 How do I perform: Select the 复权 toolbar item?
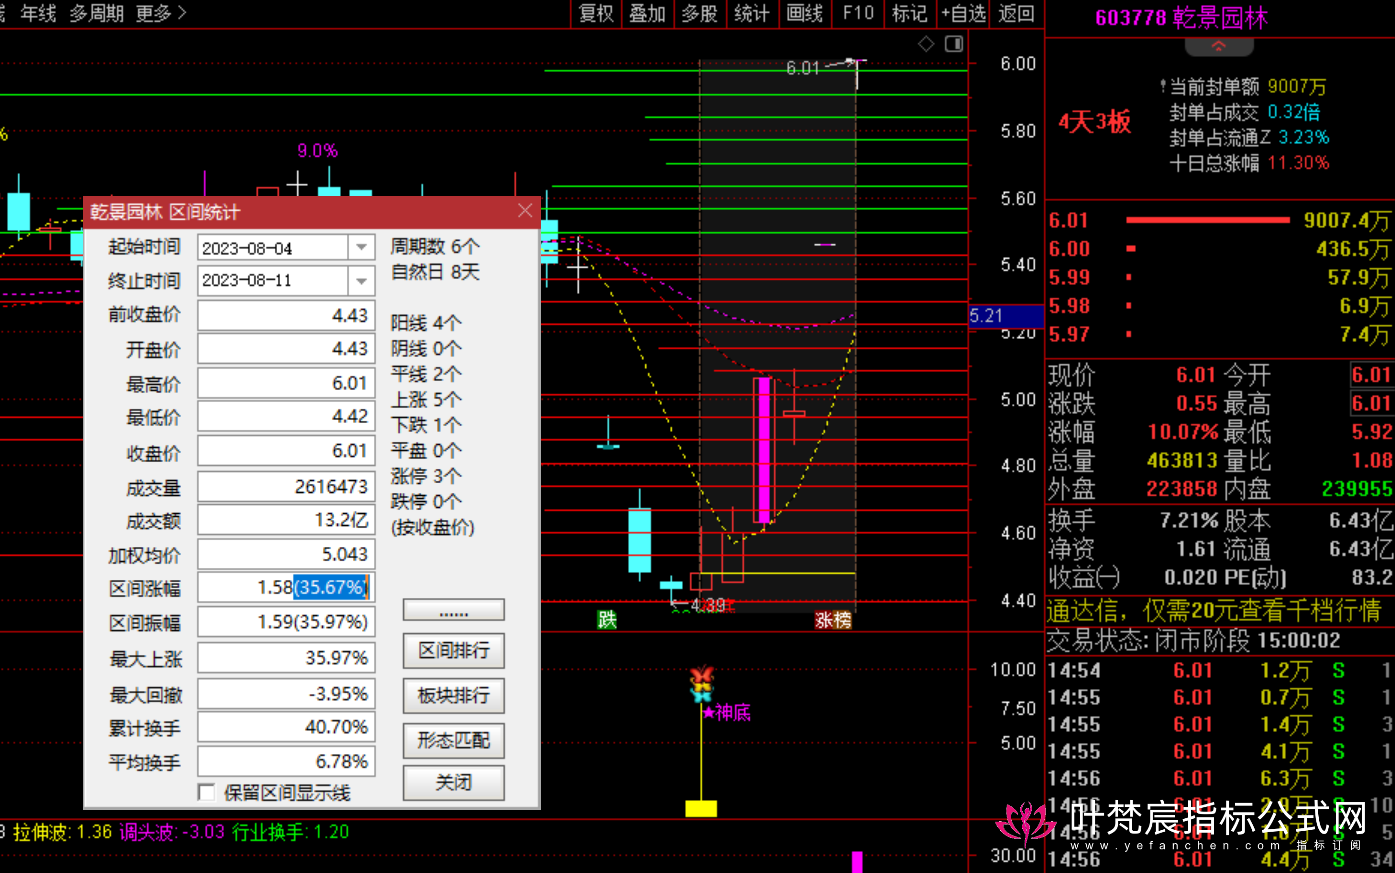pyautogui.click(x=596, y=13)
